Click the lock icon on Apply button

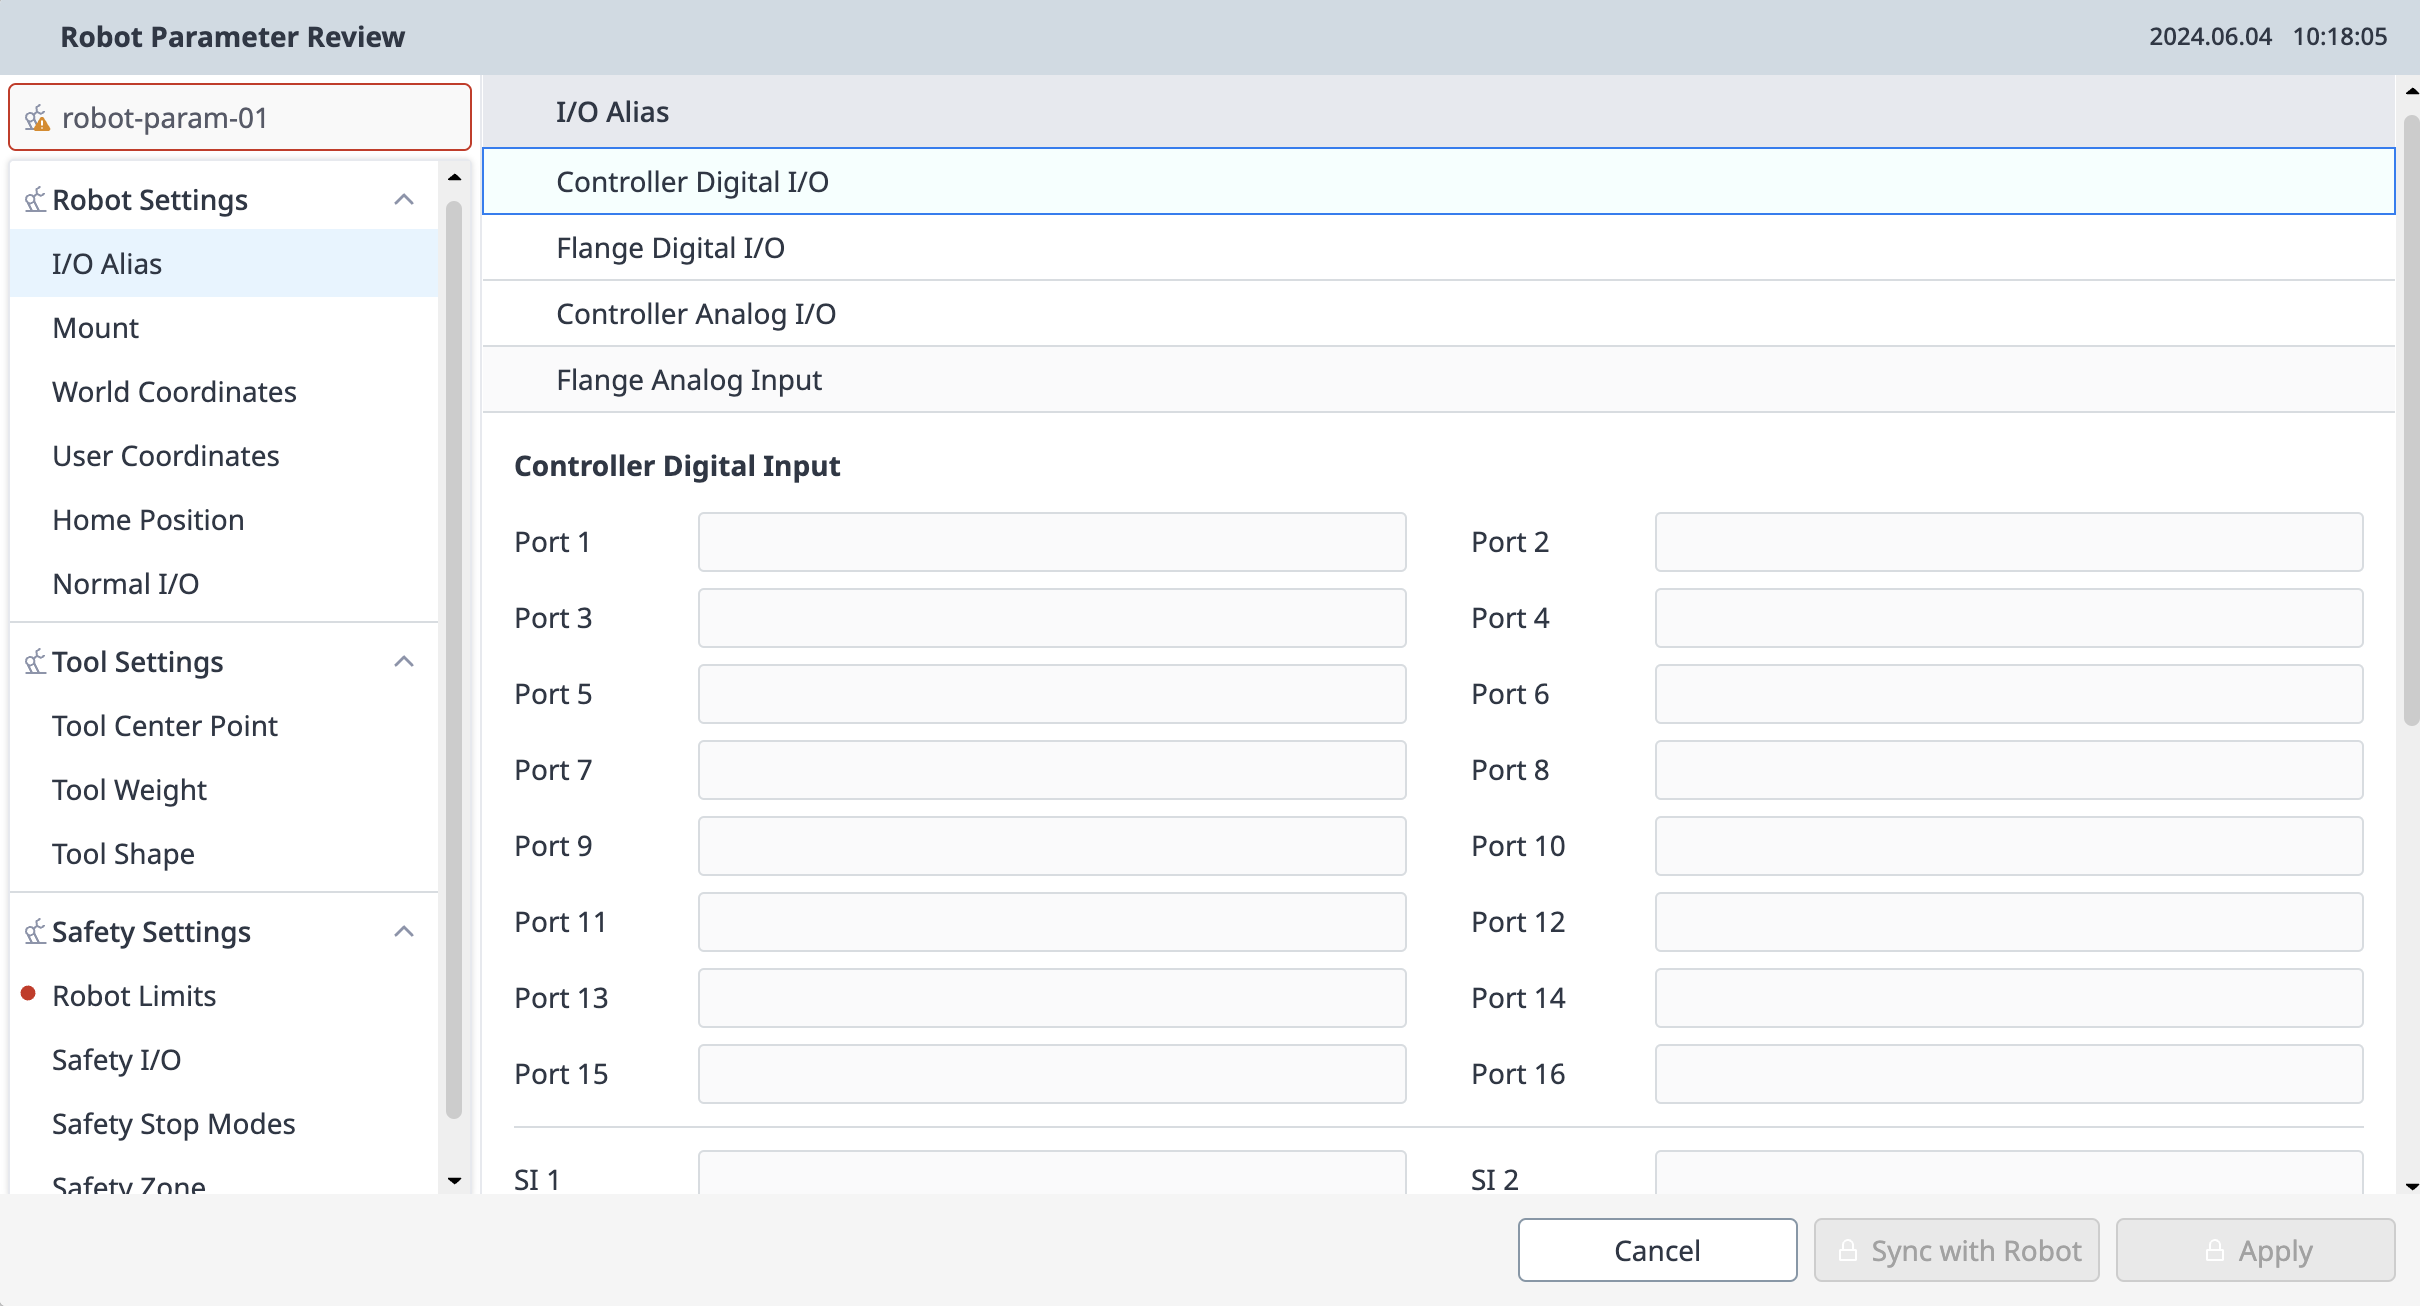click(x=2215, y=1250)
